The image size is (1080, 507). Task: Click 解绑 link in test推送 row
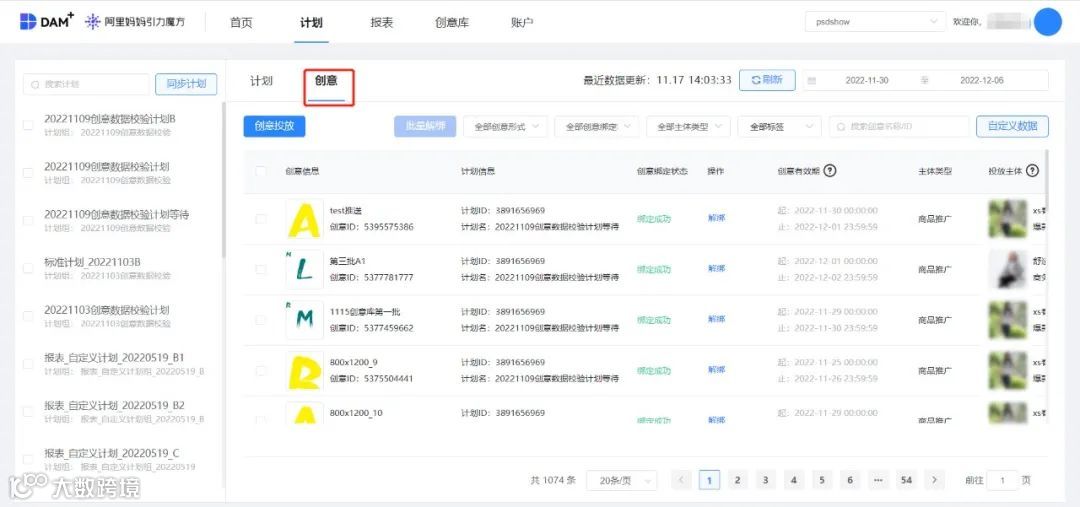point(716,218)
